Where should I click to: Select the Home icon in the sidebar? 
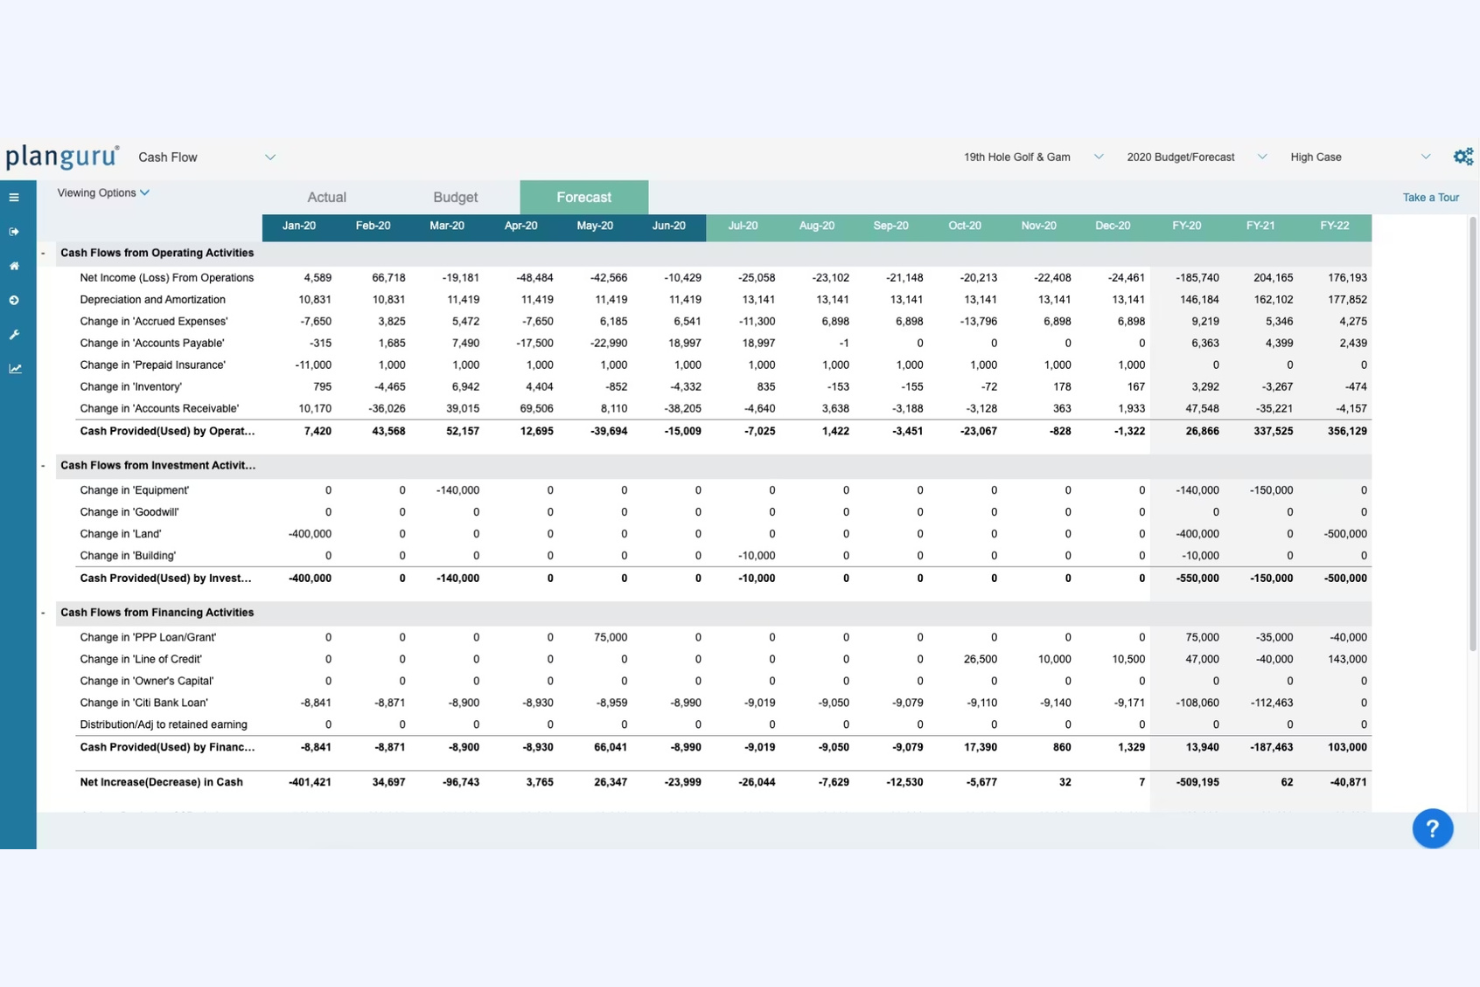pos(14,266)
